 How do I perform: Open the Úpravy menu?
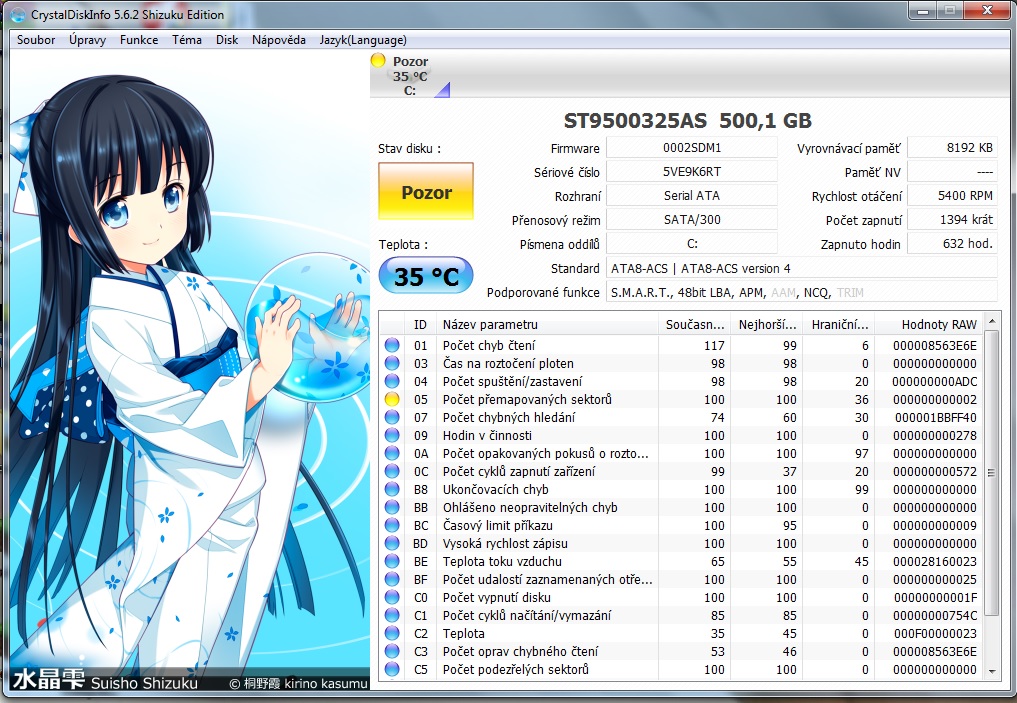click(87, 40)
